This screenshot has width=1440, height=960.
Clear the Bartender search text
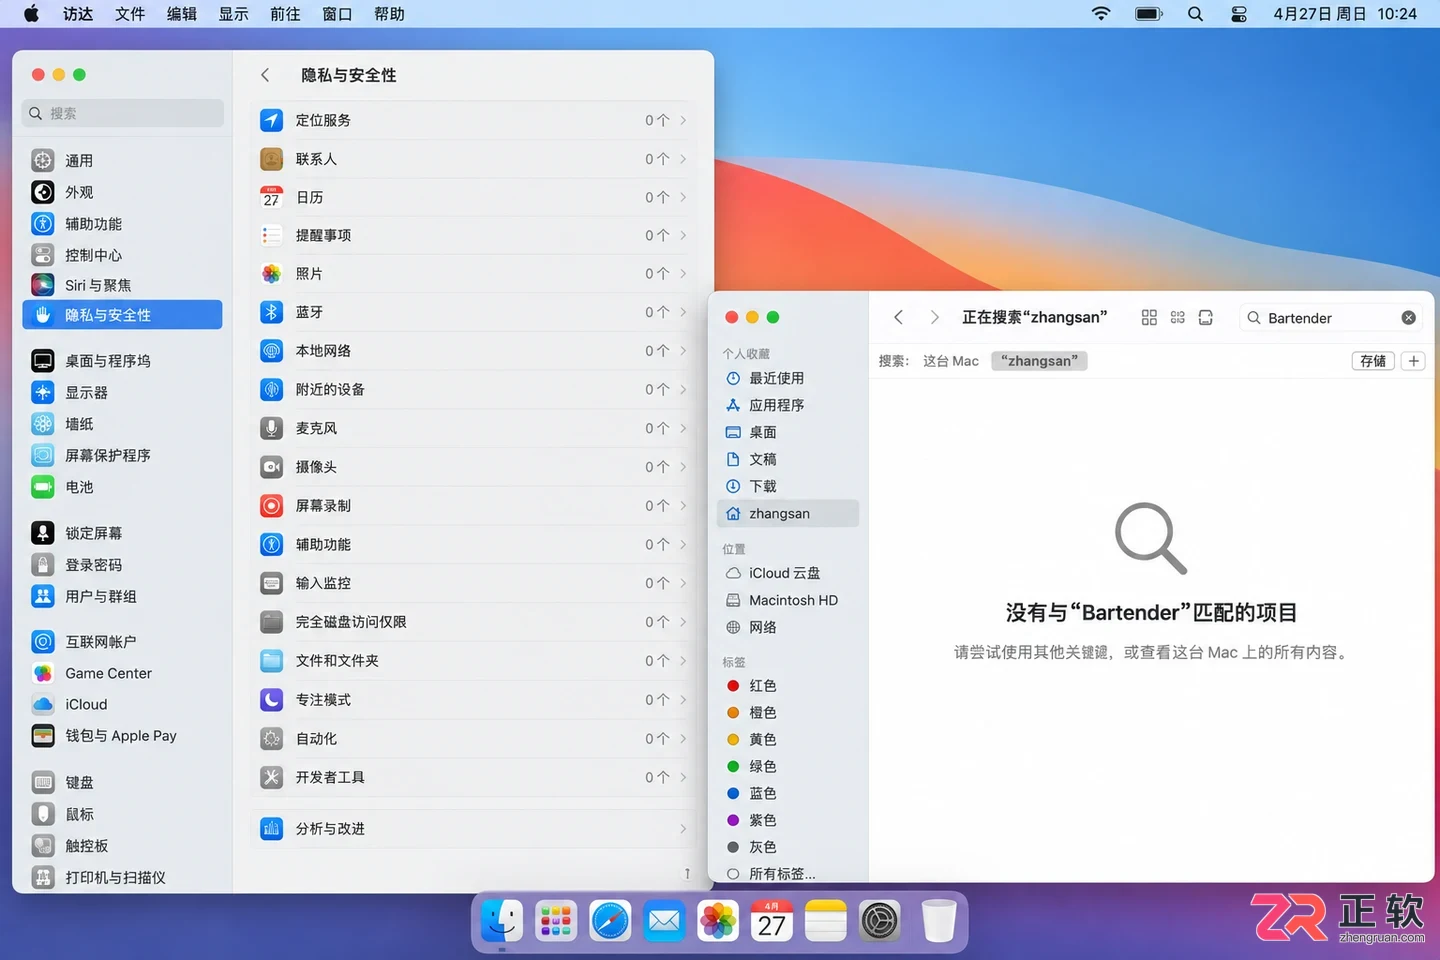coord(1408,318)
